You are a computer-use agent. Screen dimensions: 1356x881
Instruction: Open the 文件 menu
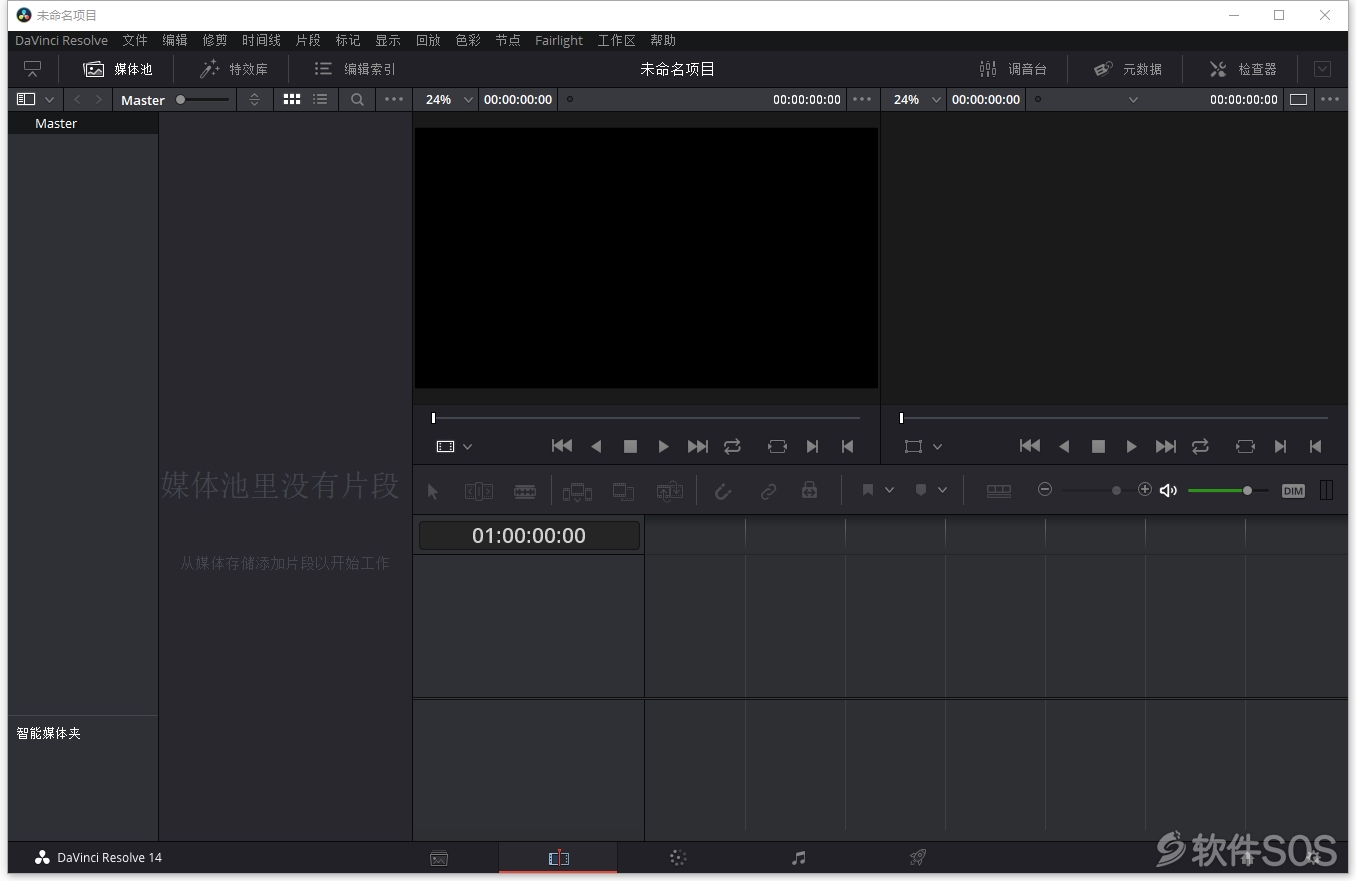pyautogui.click(x=135, y=40)
